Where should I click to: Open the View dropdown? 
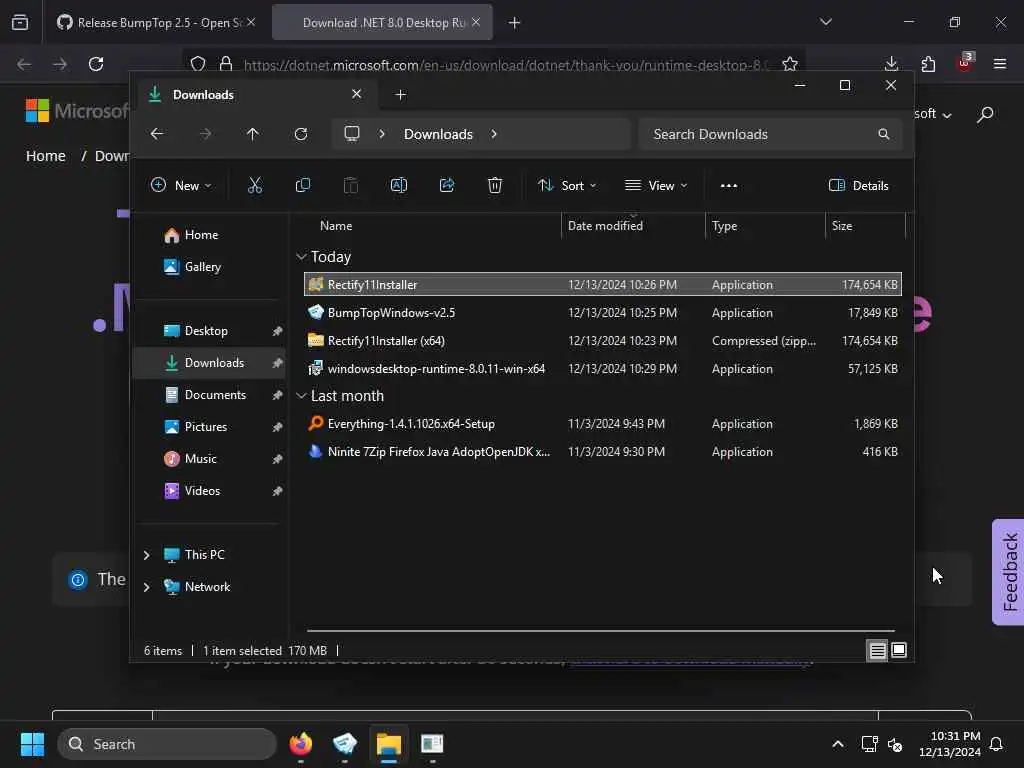click(x=656, y=185)
